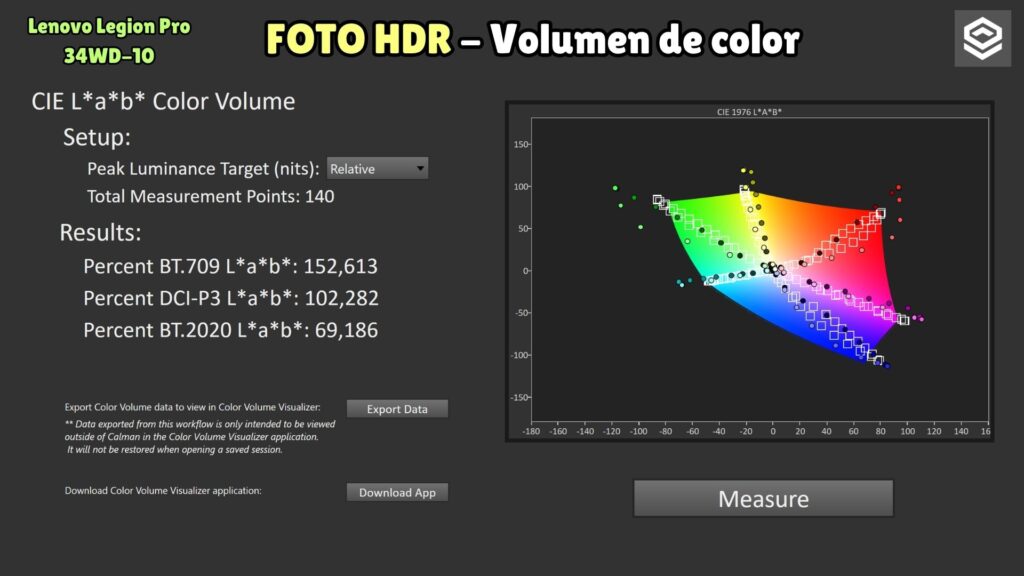Select the 'Percent BT.709 L*a*b*: 152,613' result
The image size is (1024, 576).
pos(231,266)
